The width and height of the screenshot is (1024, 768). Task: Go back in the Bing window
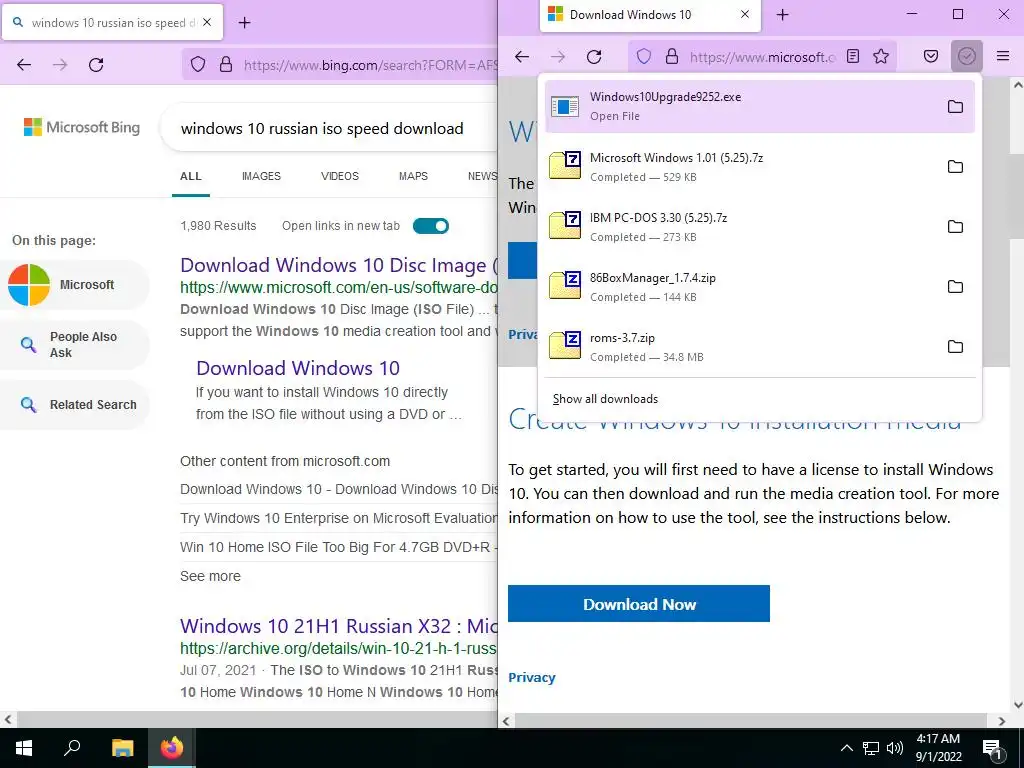(x=24, y=65)
